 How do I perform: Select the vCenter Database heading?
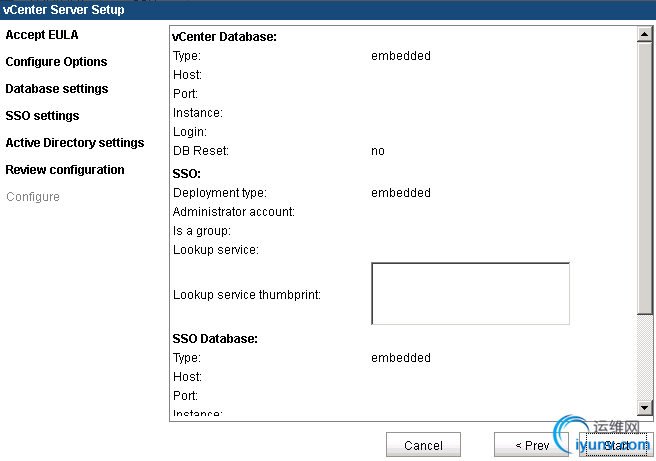pos(224,37)
